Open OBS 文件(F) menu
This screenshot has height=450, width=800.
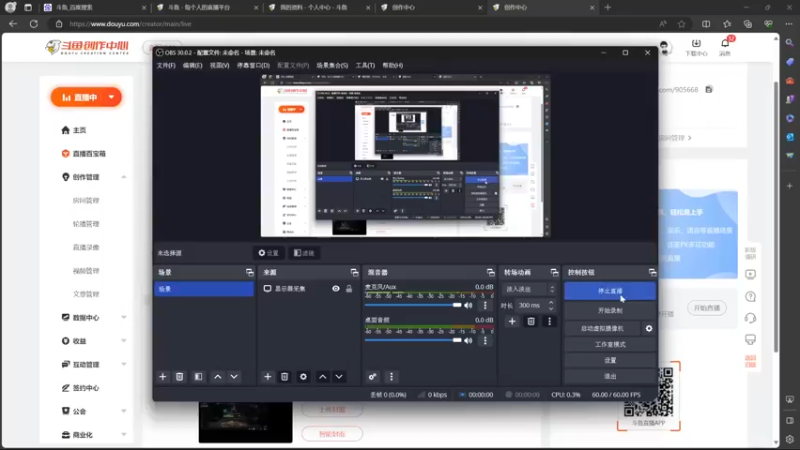click(166, 65)
